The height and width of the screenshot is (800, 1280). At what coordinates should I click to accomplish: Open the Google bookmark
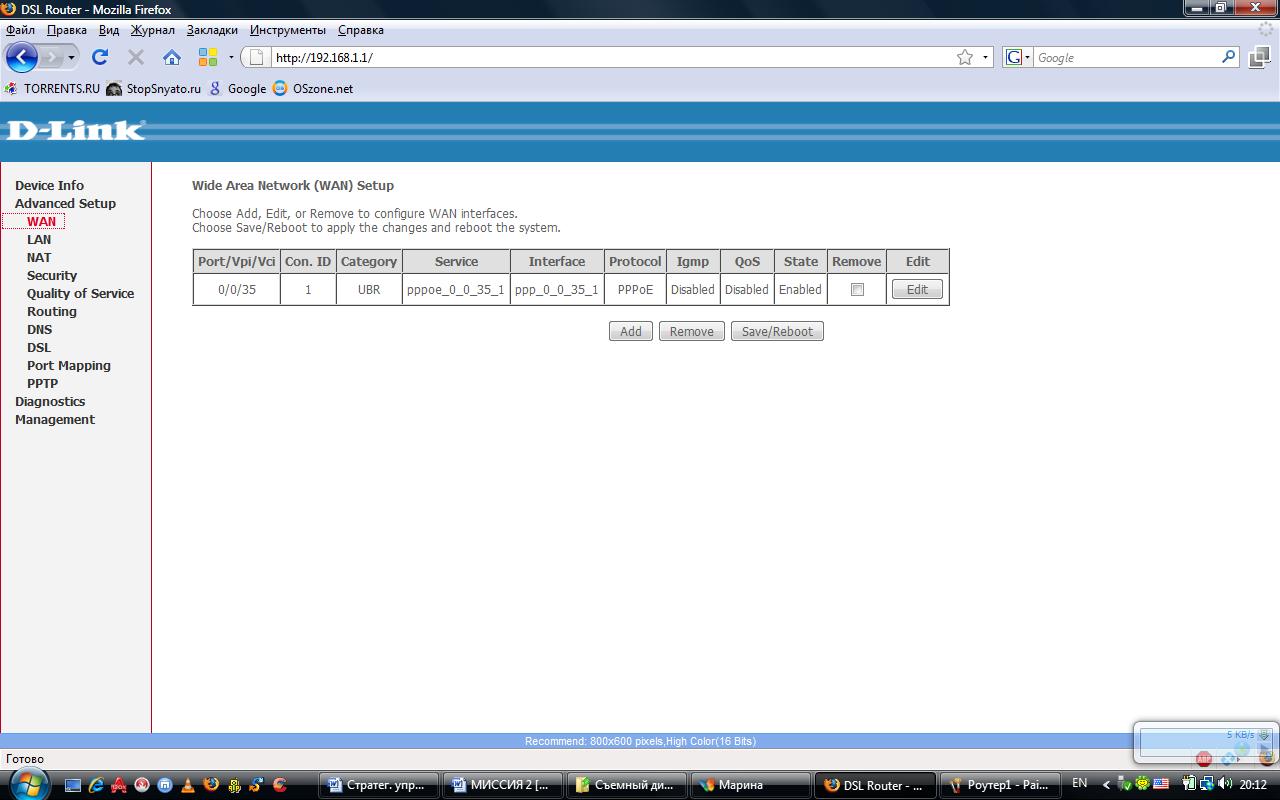coord(237,88)
